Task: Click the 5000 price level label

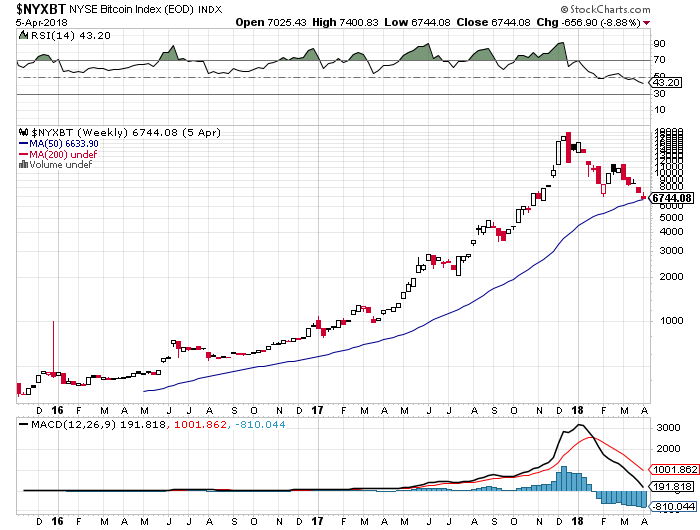Action: tap(671, 218)
